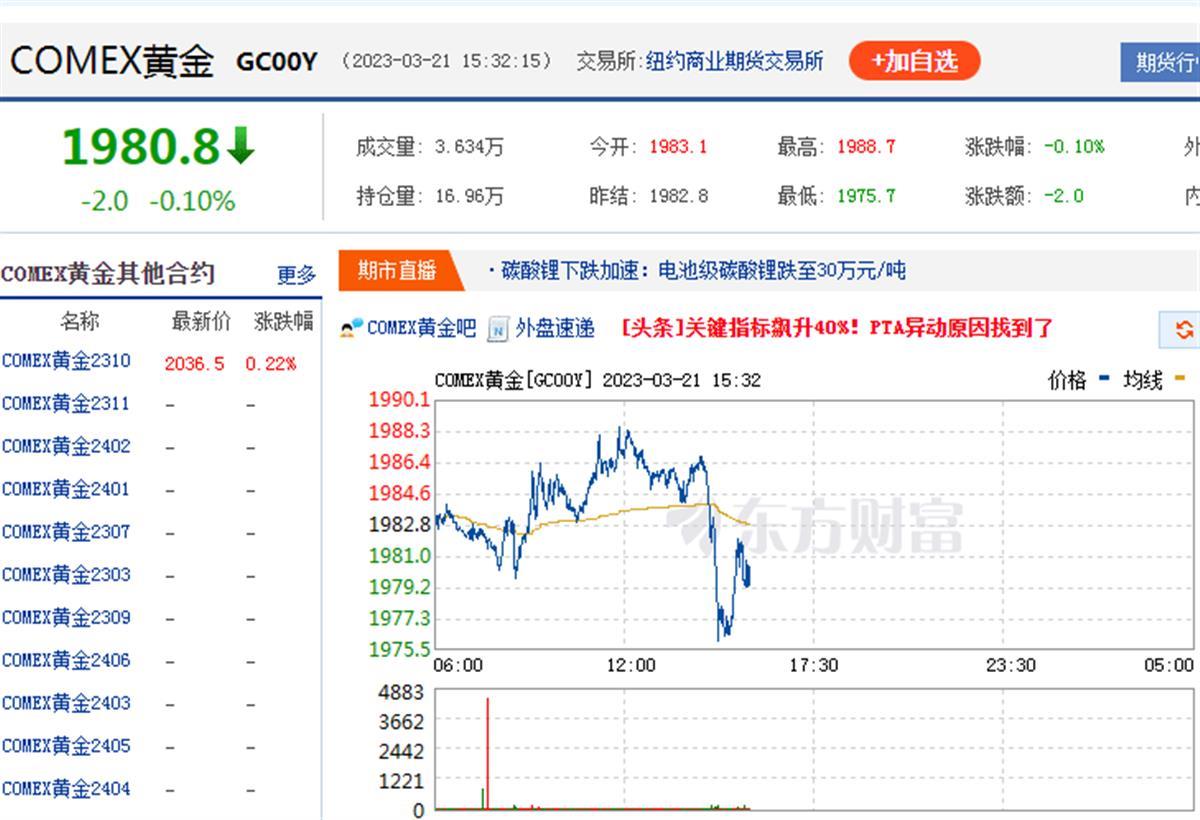Select COMEX黄金2310 contract
Screen dimensions: 1200x820
(x=66, y=361)
